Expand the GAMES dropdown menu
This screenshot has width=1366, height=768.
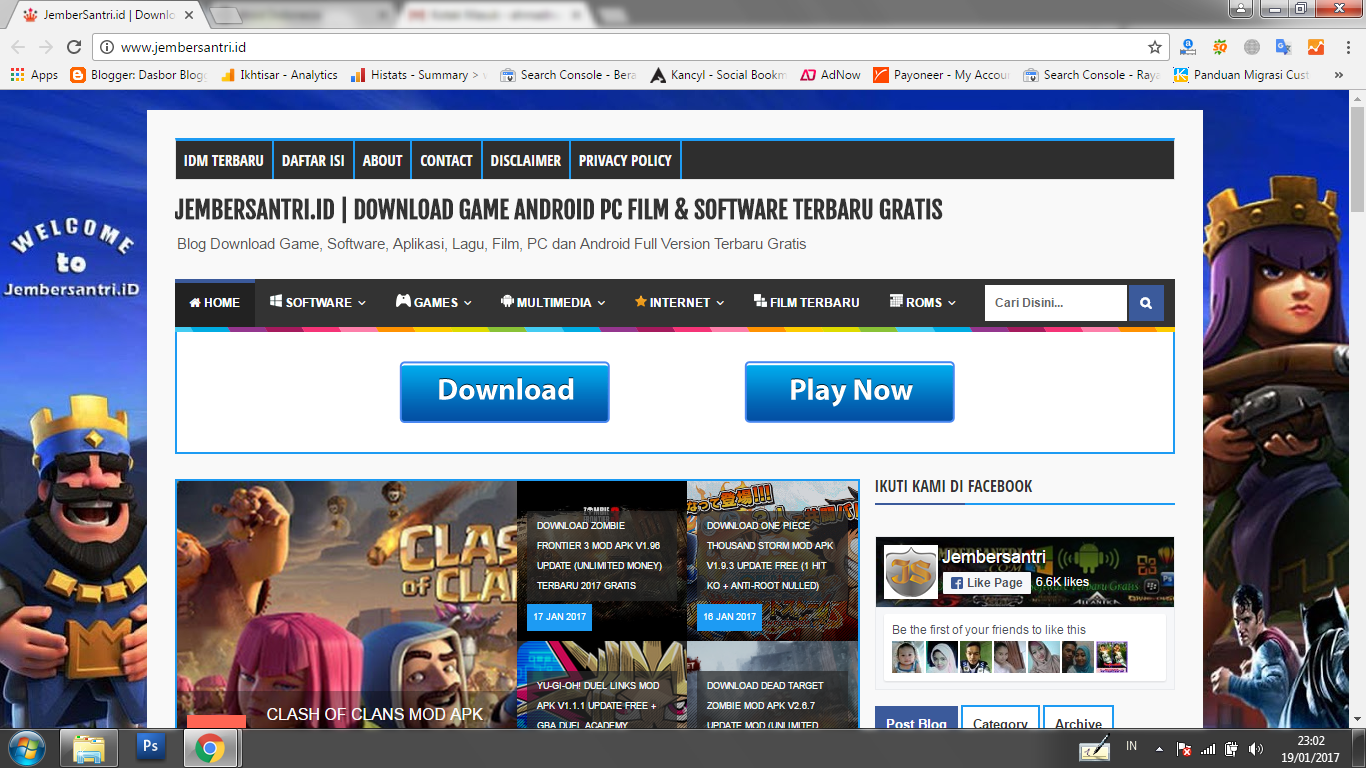[x=434, y=302]
